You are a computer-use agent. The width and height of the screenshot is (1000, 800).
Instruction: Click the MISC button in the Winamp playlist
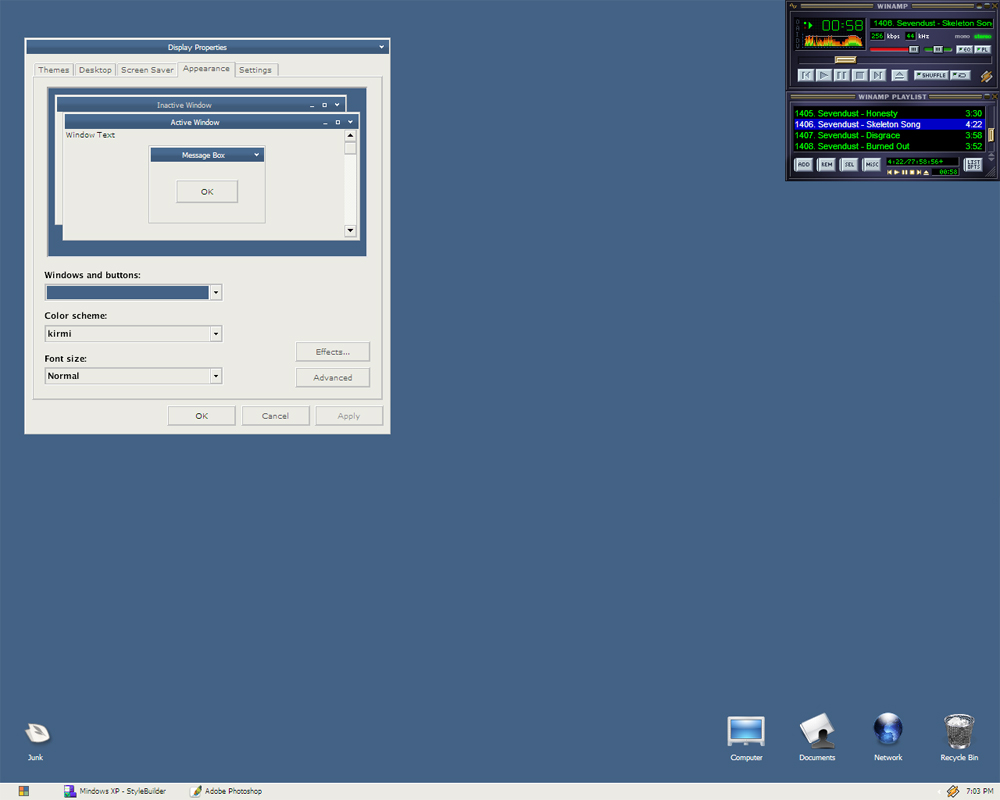click(872, 164)
